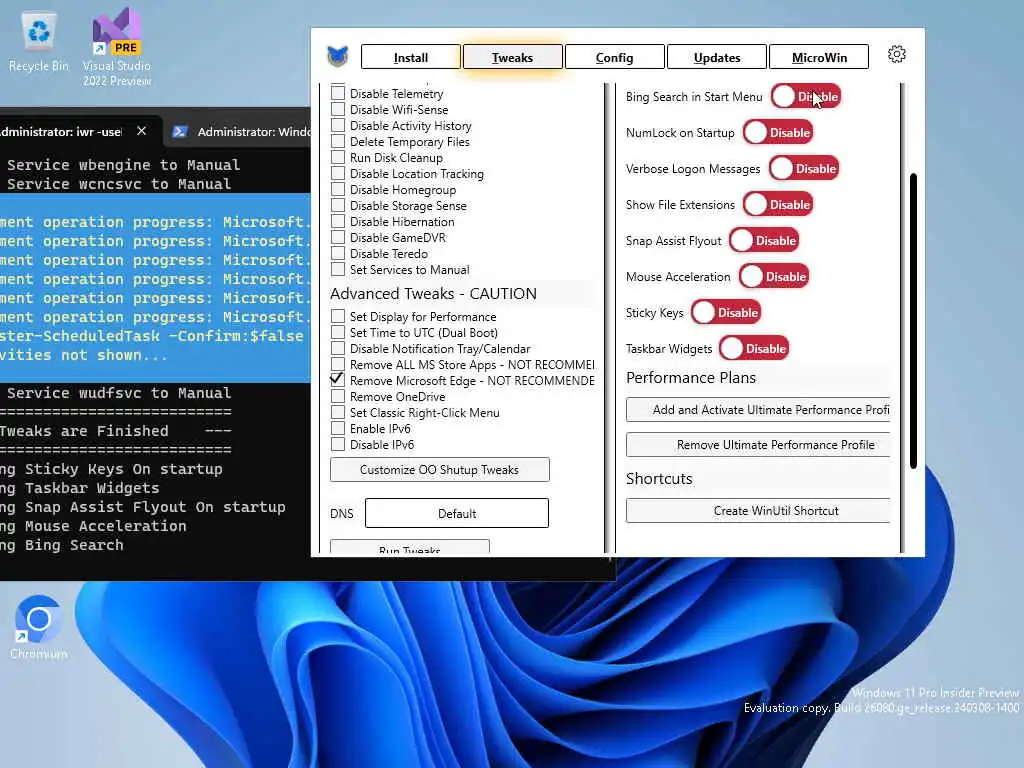
Task: Select the Chromium desktop shortcut icon
Action: pyautogui.click(x=39, y=627)
